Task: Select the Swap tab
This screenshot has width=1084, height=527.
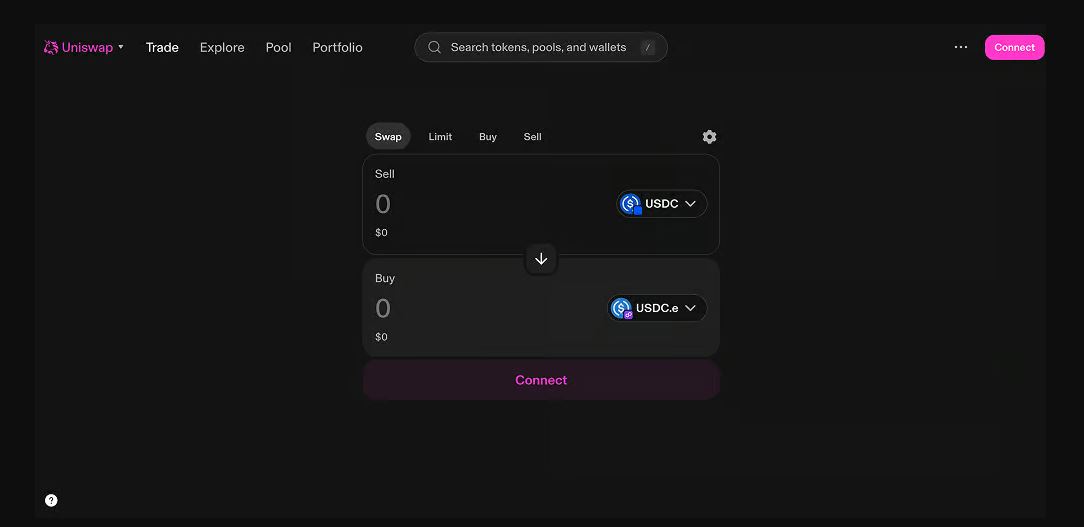Action: (388, 136)
